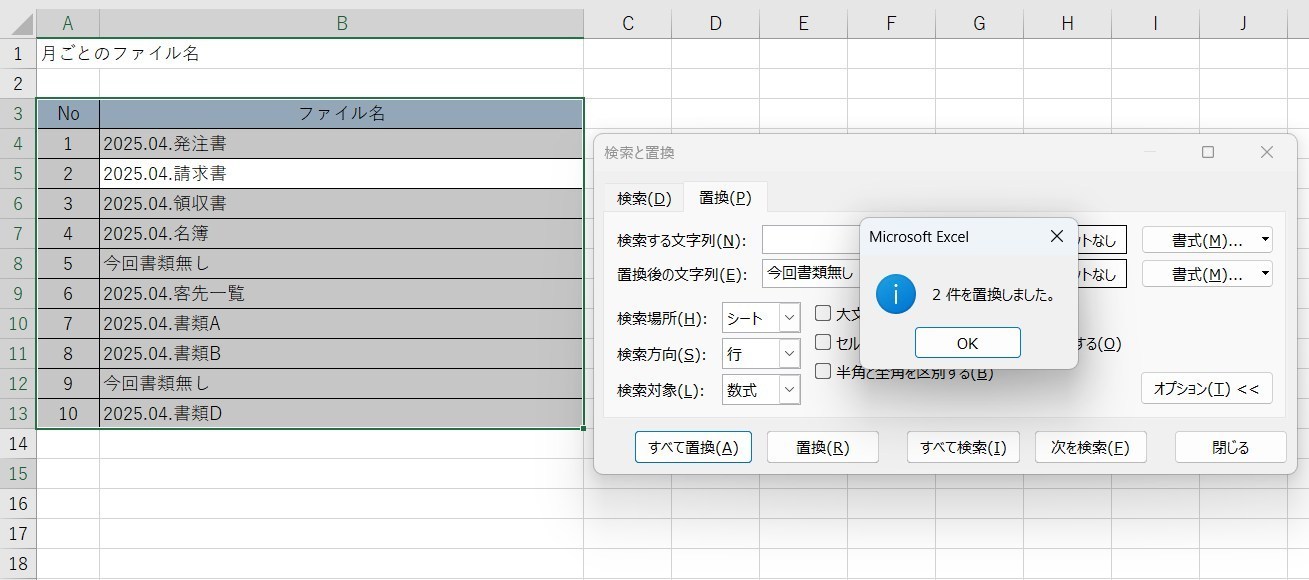Close the Microsoft Excel message box with X
The width and height of the screenshot is (1309, 580).
(x=1056, y=237)
